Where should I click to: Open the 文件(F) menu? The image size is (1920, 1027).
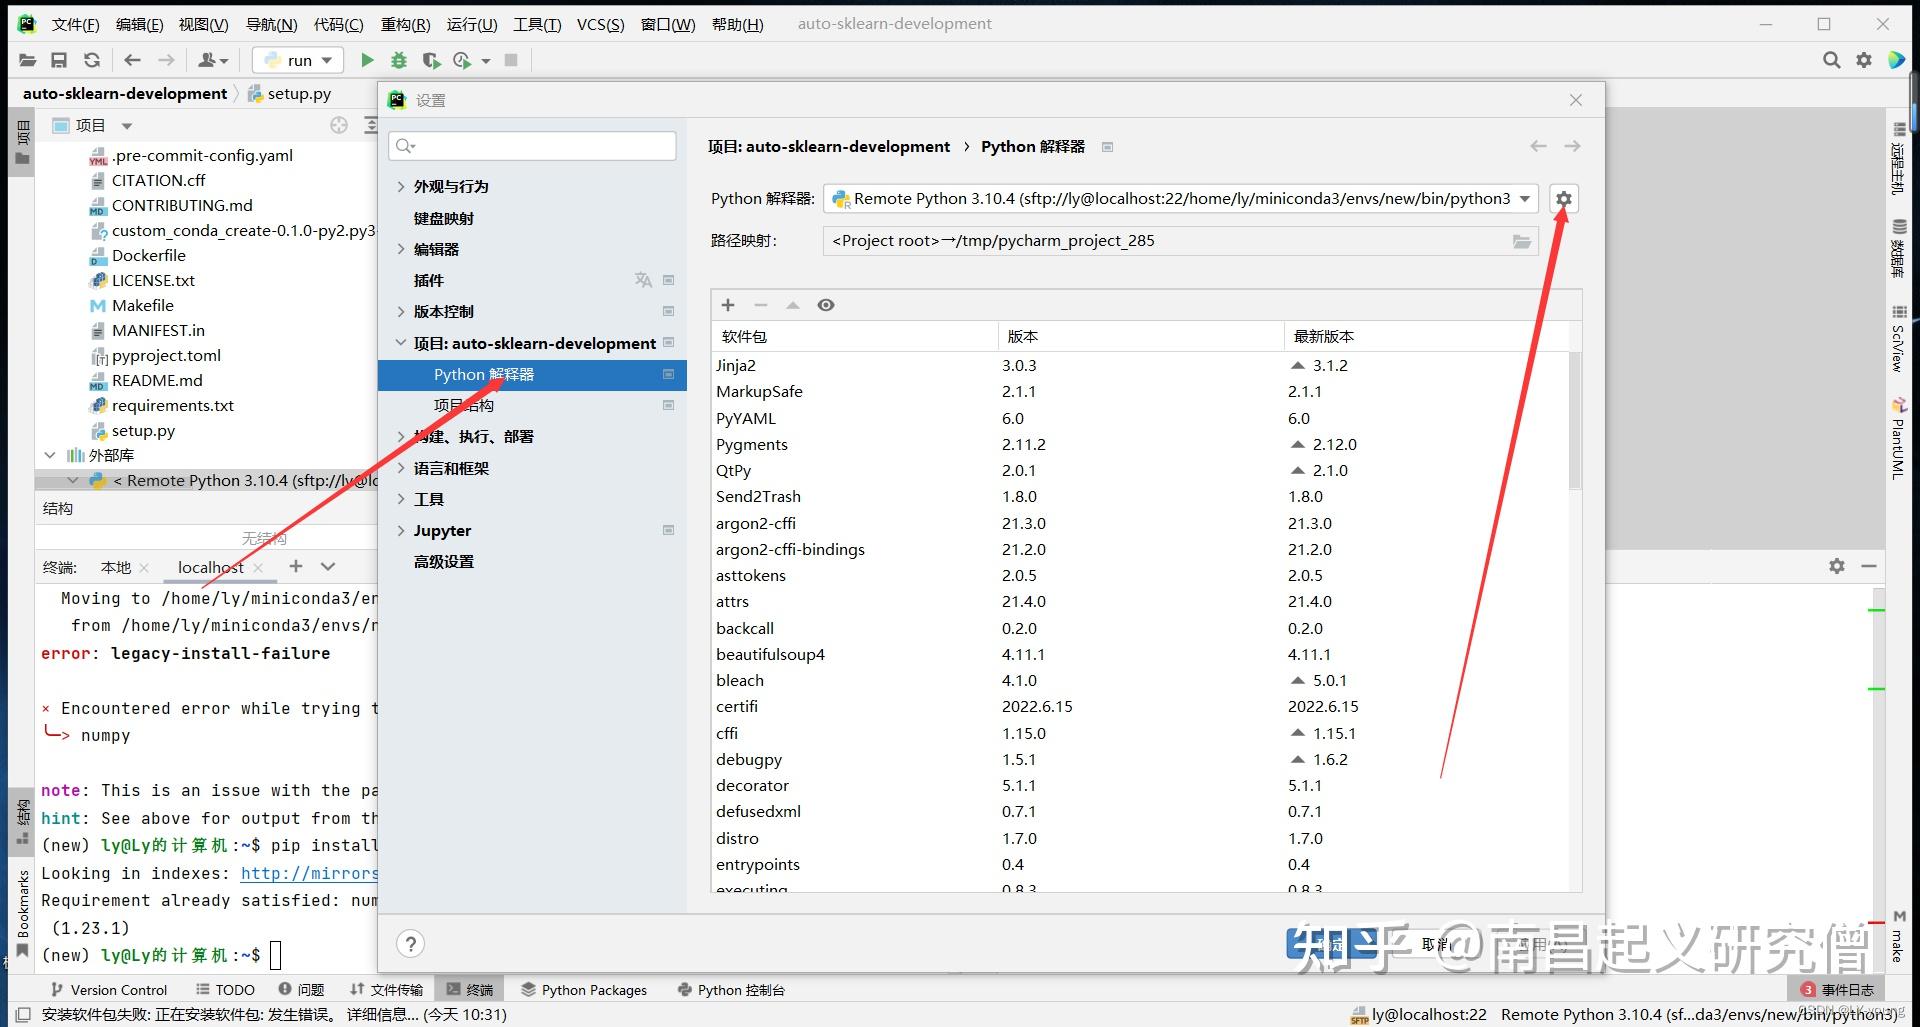(x=76, y=24)
